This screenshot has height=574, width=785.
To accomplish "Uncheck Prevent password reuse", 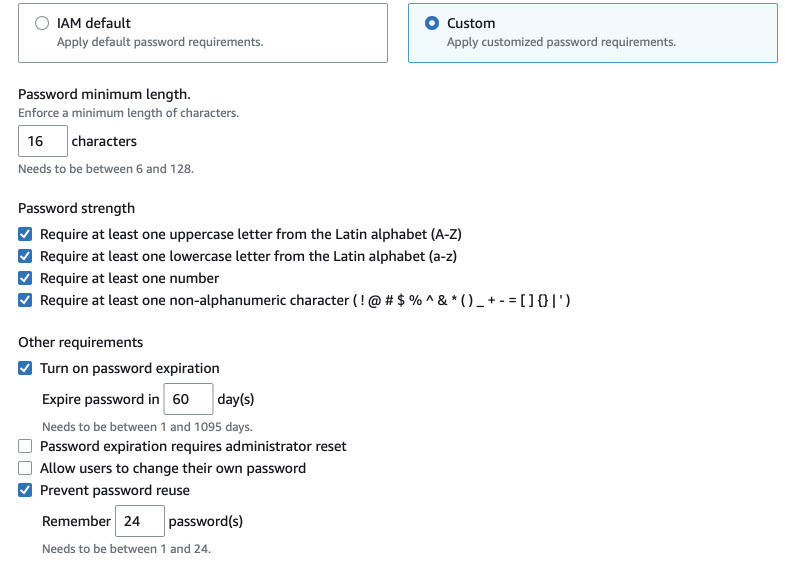I will (x=25, y=490).
